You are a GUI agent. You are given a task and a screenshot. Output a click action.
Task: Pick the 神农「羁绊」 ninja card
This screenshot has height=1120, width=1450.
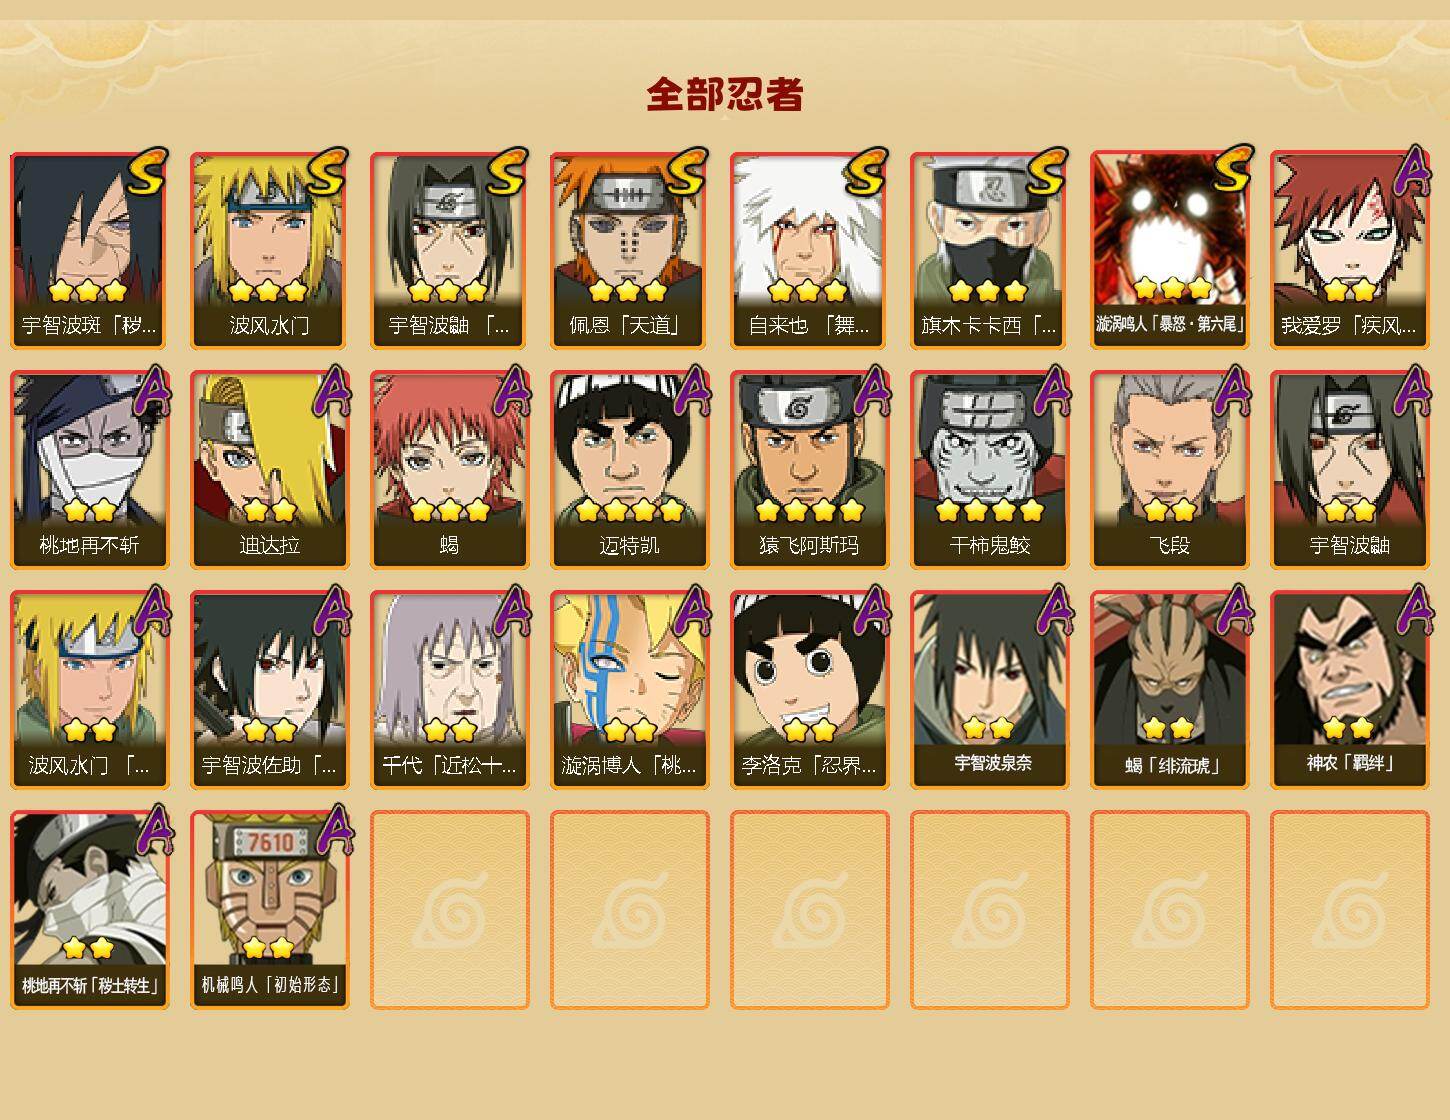1349,690
